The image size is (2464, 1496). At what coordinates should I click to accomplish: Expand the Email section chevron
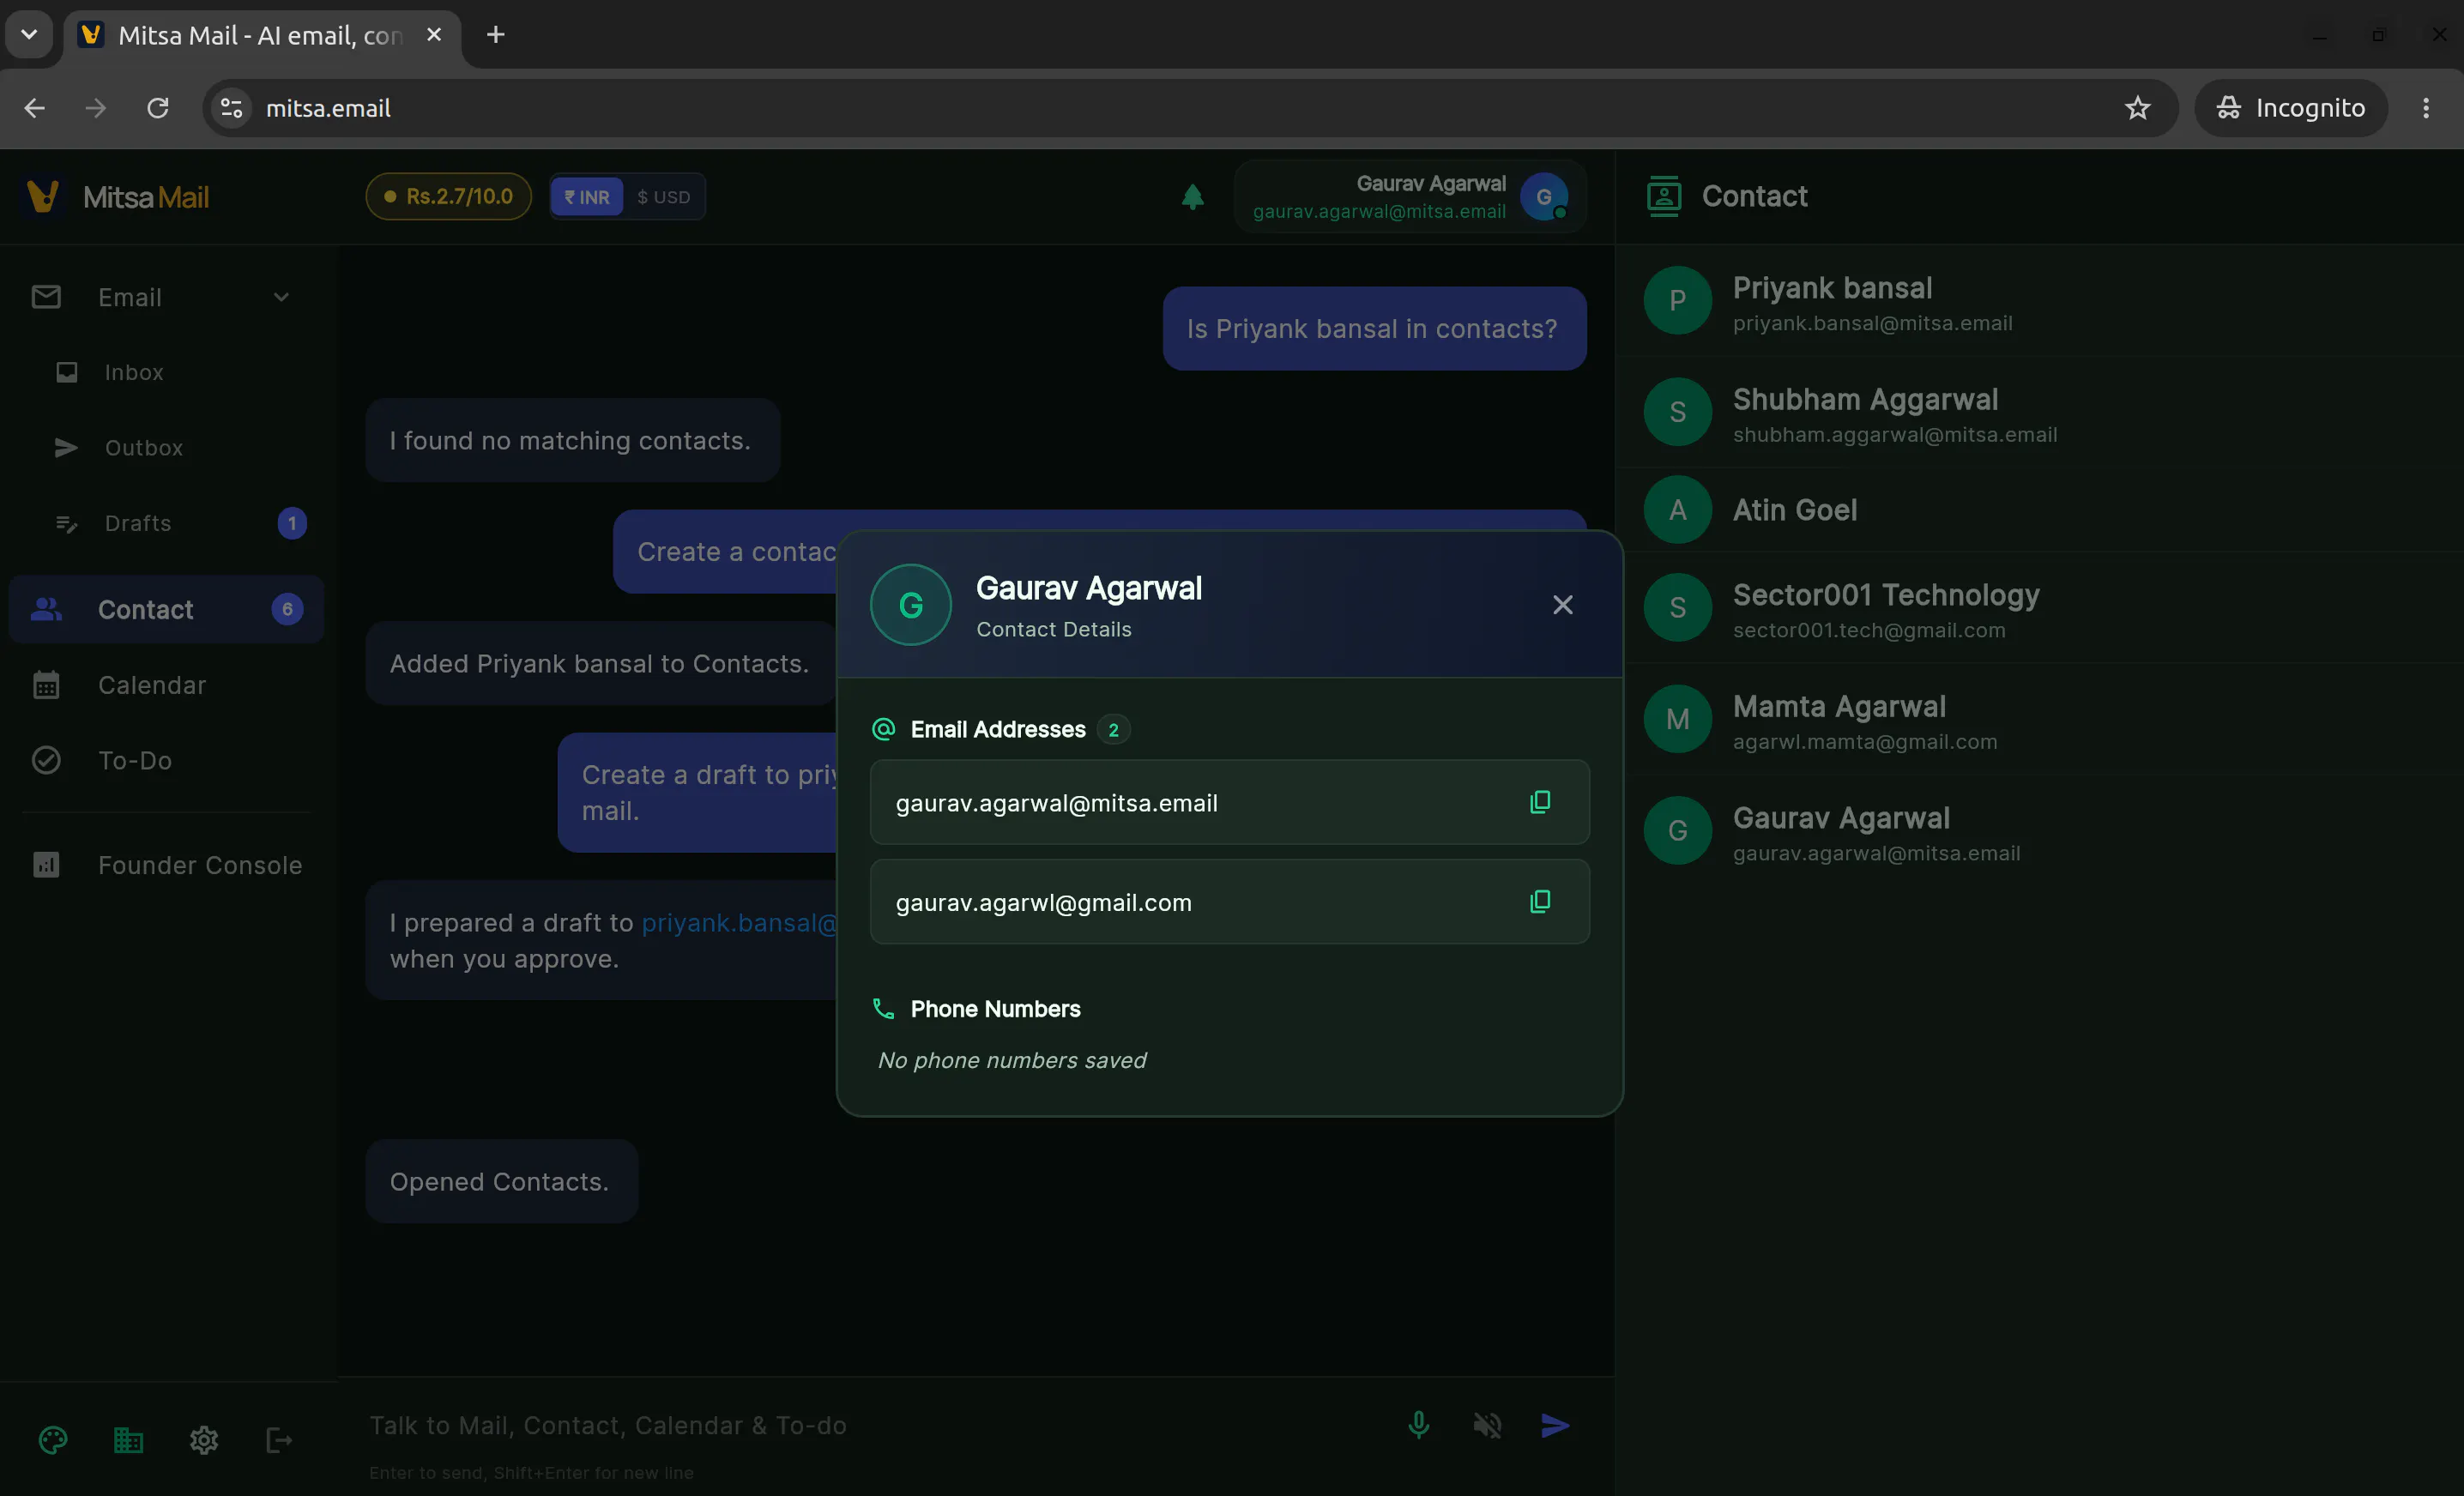281,297
